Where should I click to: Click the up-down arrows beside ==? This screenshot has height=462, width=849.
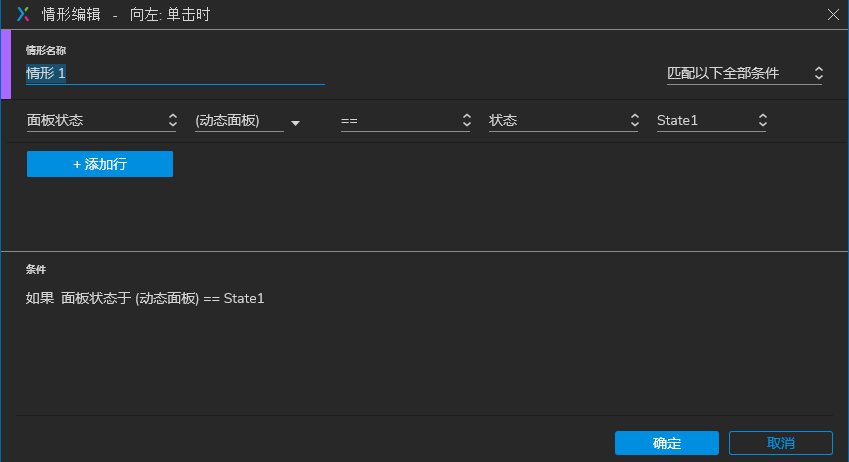pos(466,120)
